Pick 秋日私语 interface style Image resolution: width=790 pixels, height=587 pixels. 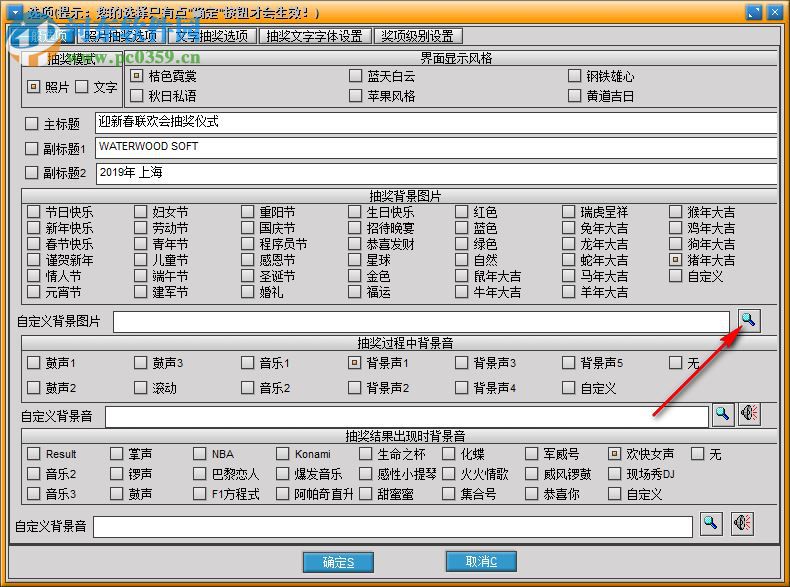pyautogui.click(x=136, y=95)
